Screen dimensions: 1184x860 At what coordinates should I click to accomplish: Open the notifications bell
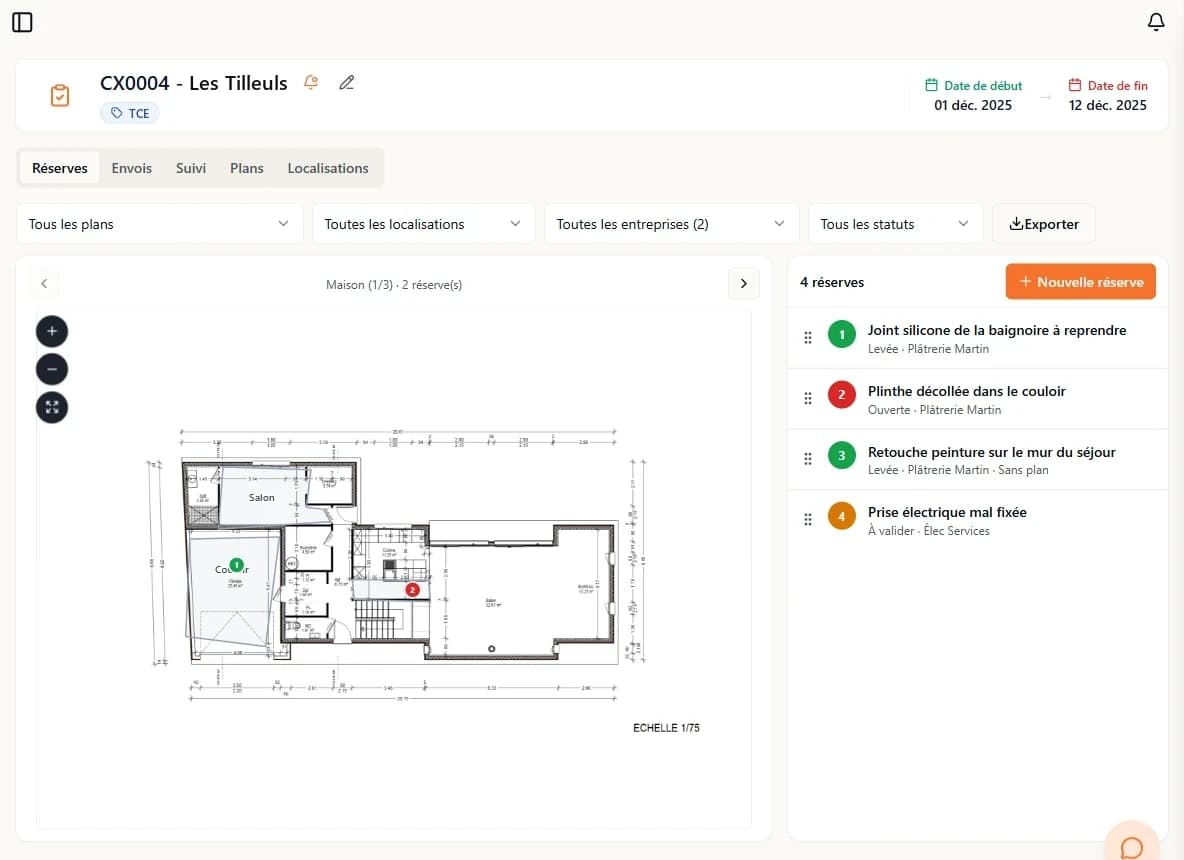pos(1155,22)
